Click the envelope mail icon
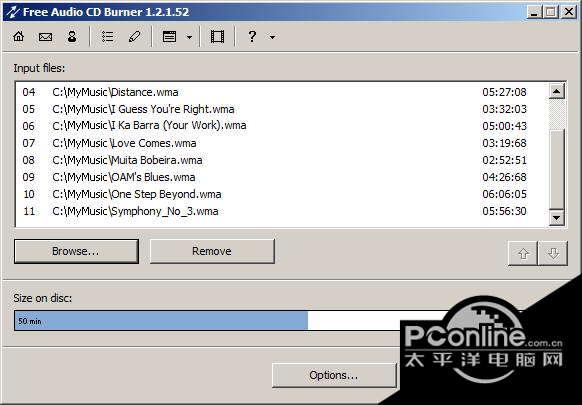The height and width of the screenshot is (405, 582). [x=45, y=36]
